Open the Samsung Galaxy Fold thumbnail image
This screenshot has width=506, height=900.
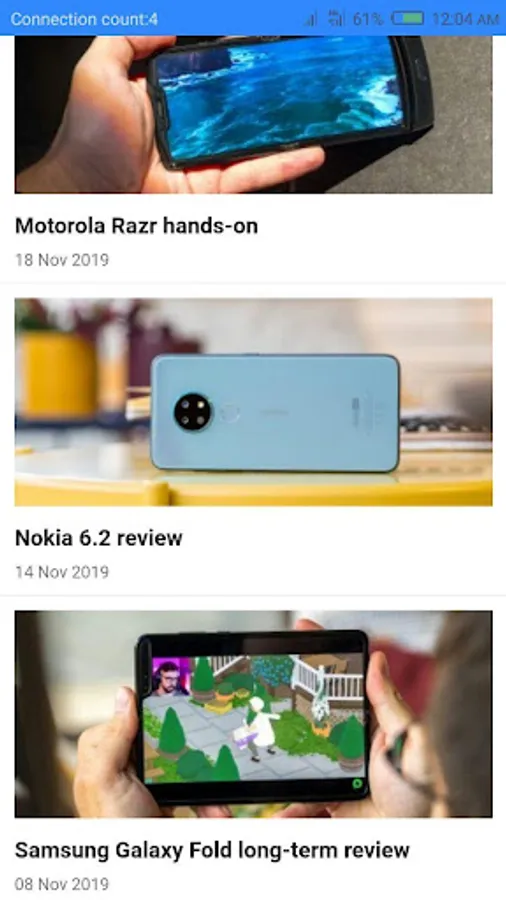[254, 713]
